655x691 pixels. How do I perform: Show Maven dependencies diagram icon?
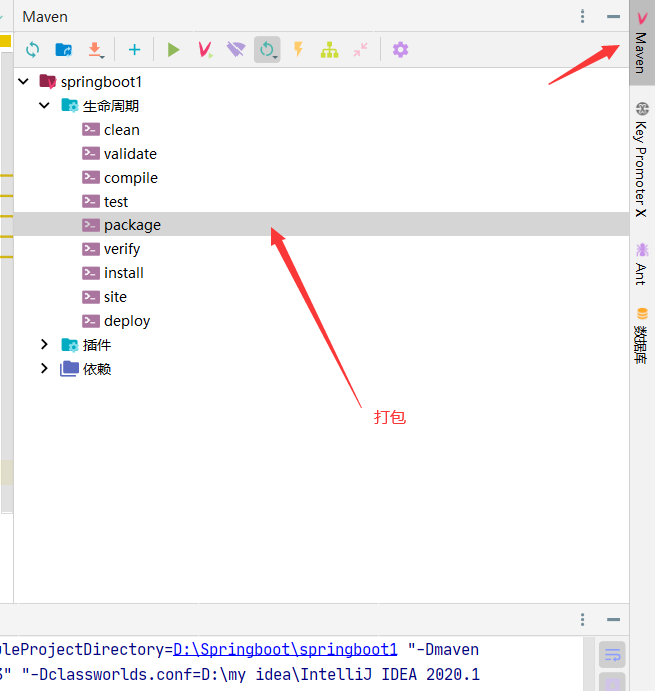[x=329, y=50]
